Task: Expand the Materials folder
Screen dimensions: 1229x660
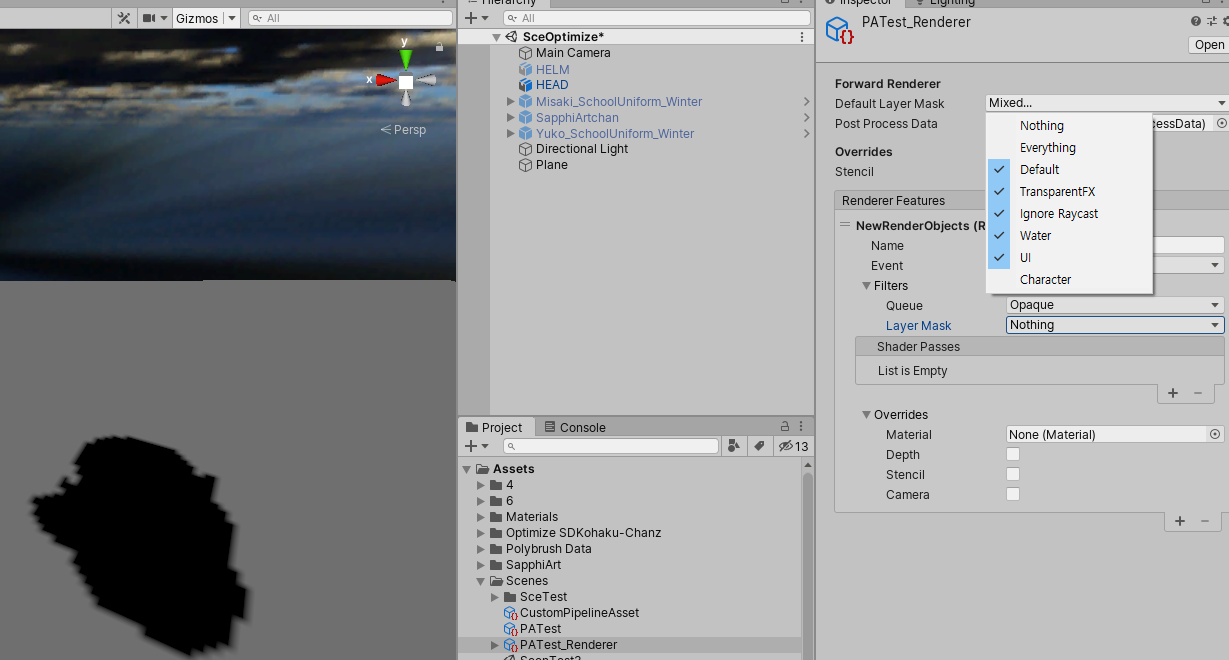Action: click(x=482, y=517)
